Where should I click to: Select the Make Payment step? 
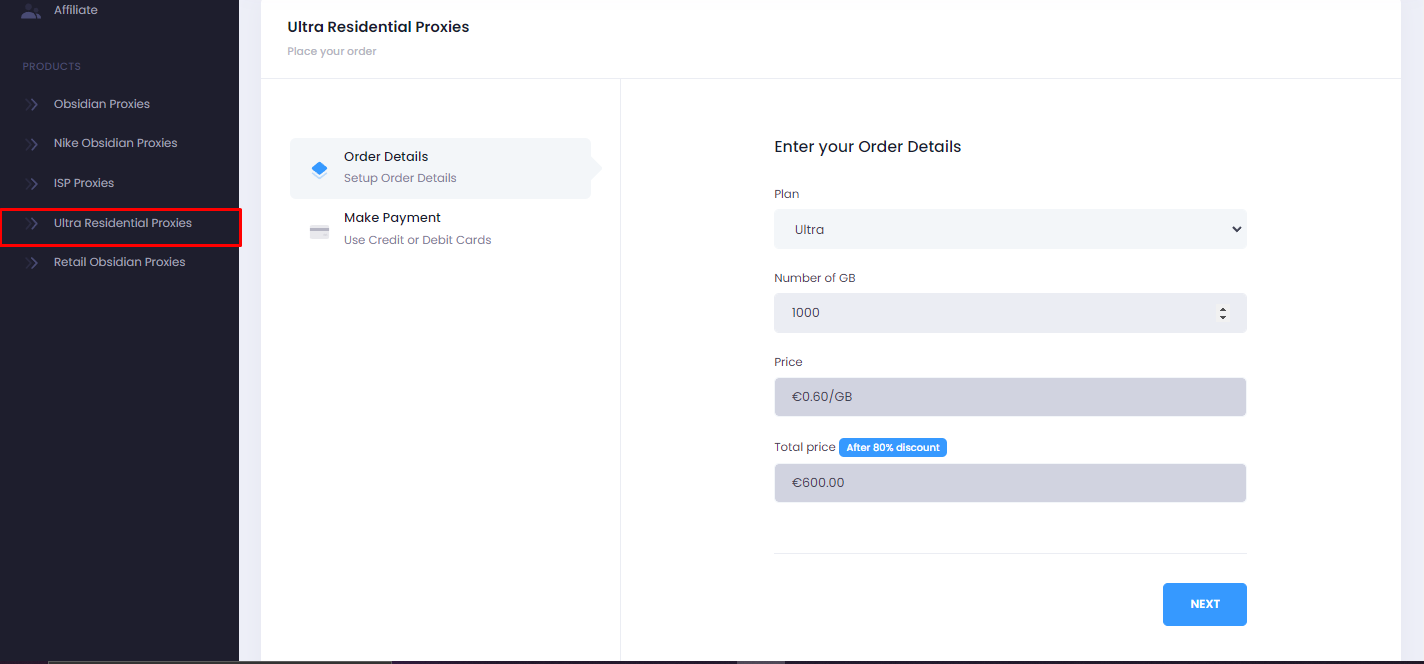point(440,229)
